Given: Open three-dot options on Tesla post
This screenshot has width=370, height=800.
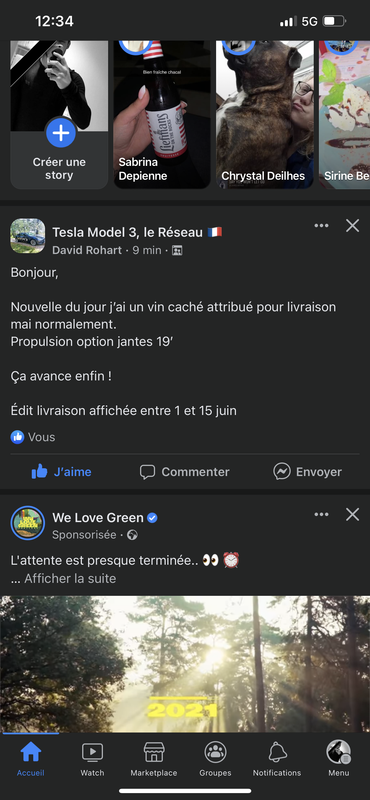Looking at the screenshot, I should tap(322, 226).
